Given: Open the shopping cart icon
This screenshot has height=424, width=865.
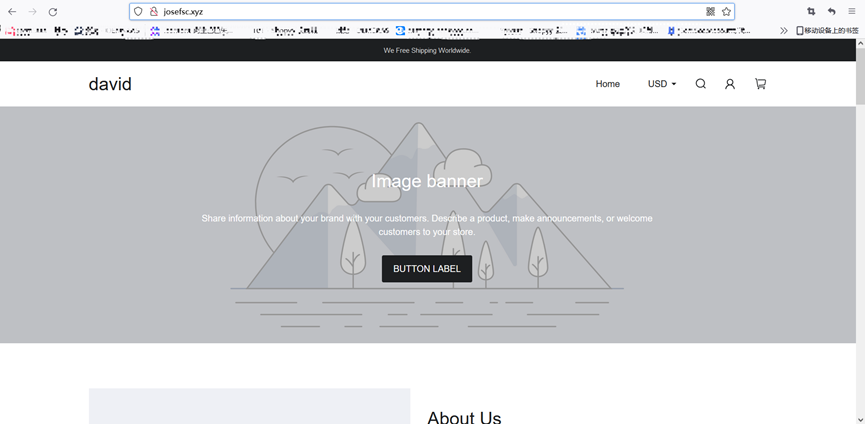Looking at the screenshot, I should coord(760,84).
